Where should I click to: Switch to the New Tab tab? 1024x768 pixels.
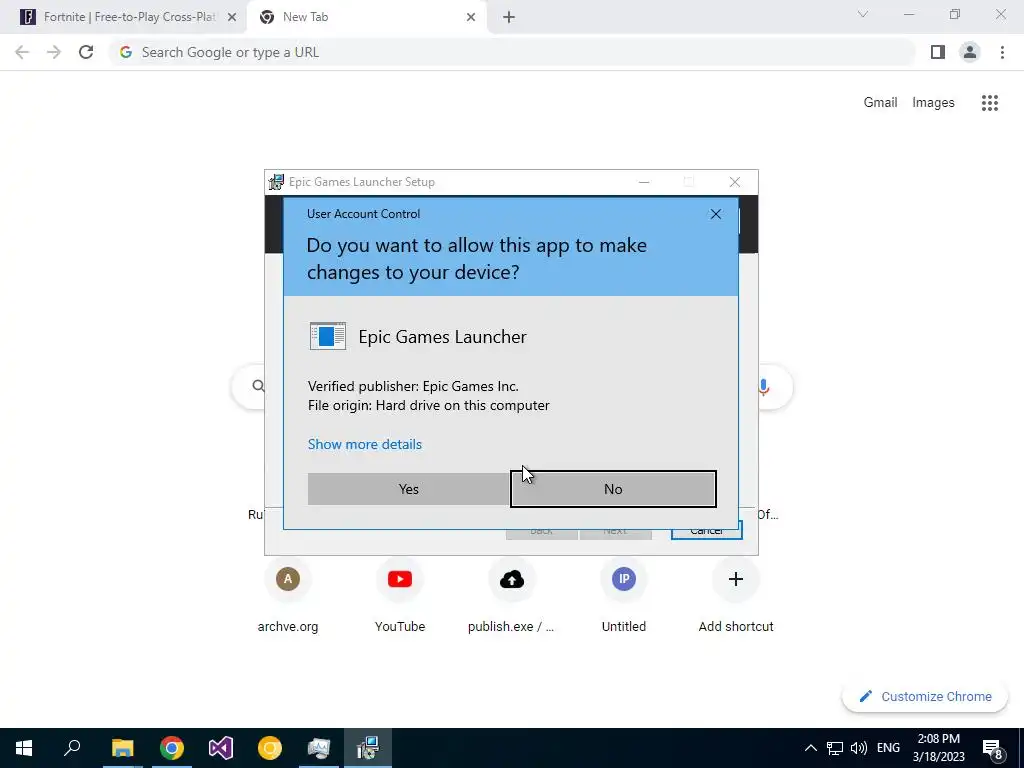coord(366,17)
